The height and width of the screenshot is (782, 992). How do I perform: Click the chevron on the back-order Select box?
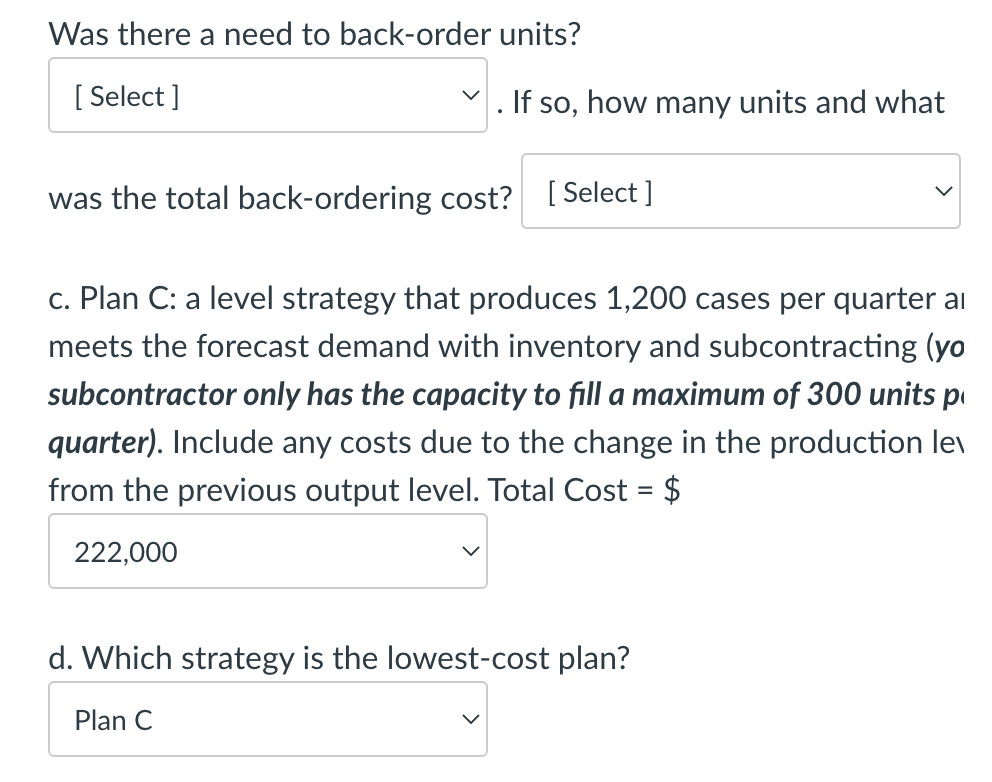(470, 94)
